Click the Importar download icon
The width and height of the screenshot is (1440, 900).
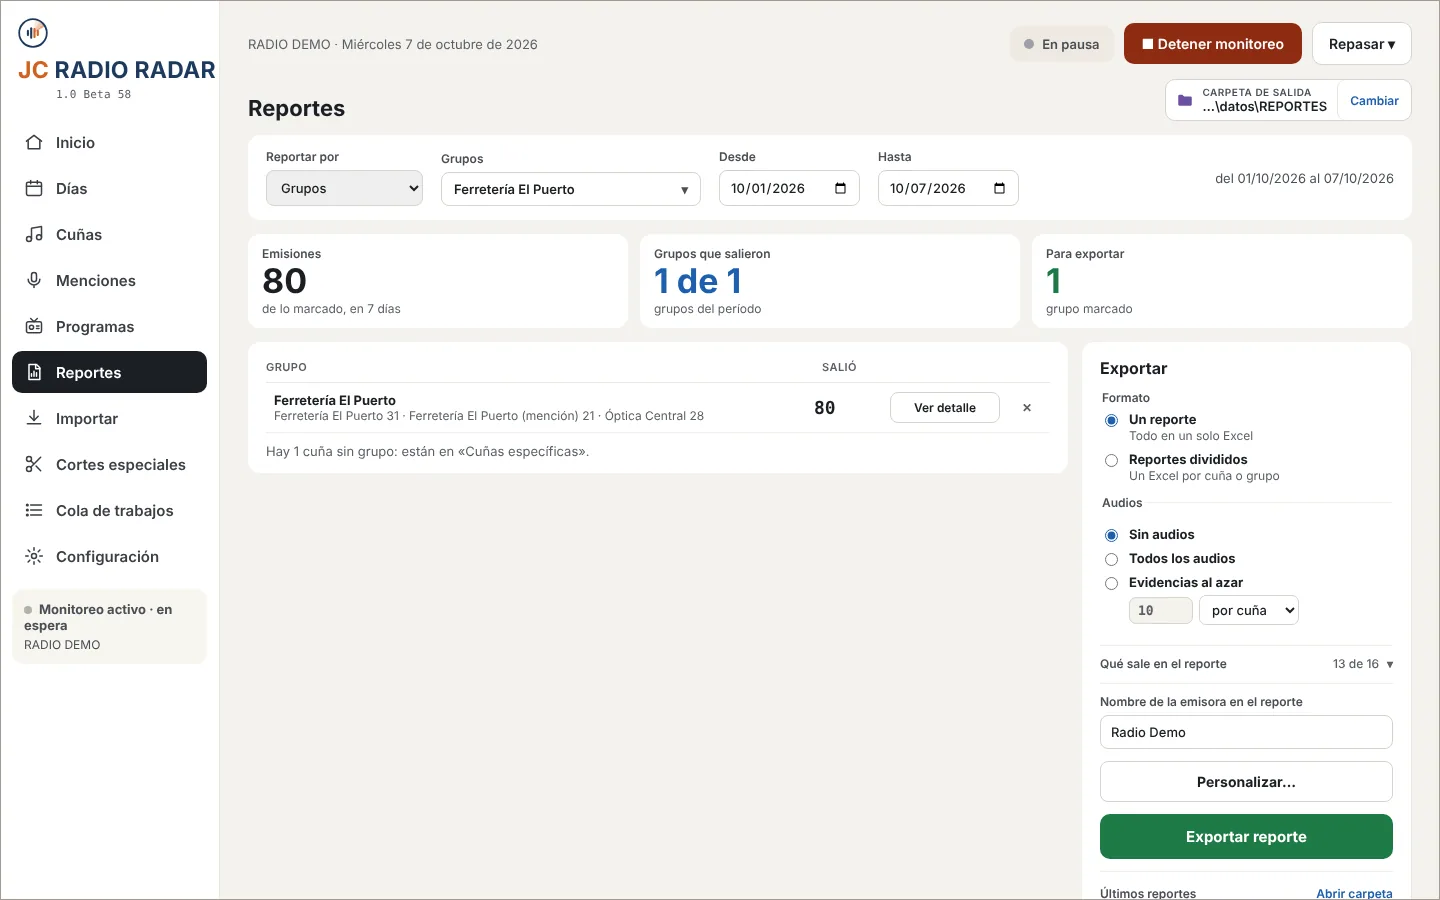[34, 419]
